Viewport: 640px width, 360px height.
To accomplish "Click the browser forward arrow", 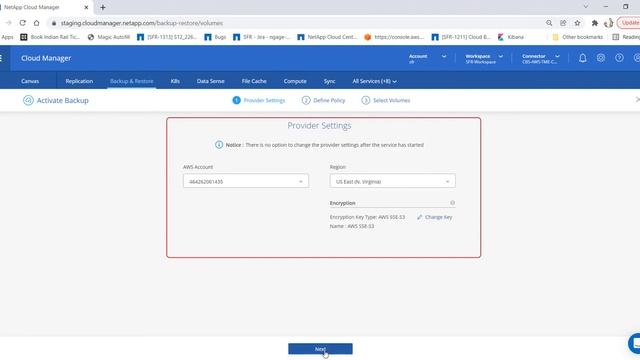I will 9,23.
